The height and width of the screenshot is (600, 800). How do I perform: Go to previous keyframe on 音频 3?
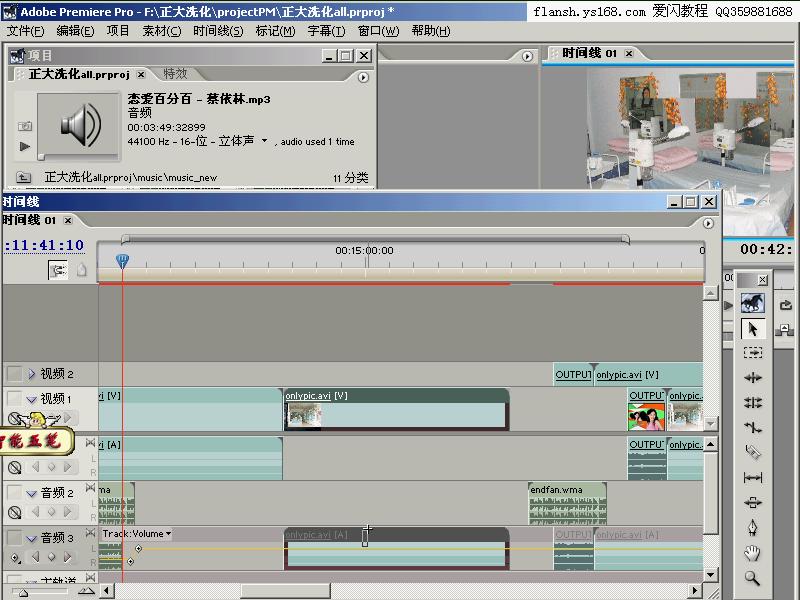point(35,557)
